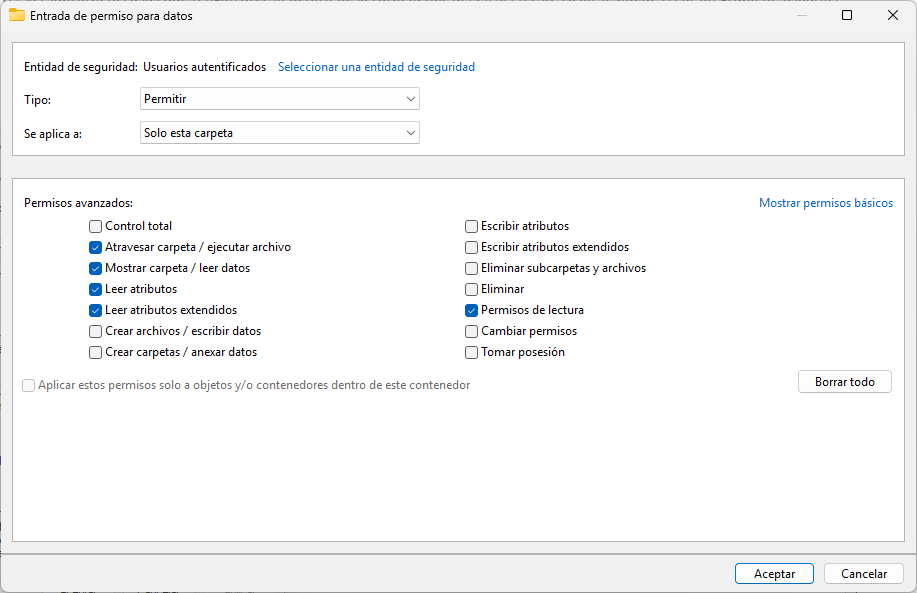Click Seleccionar una entidad de seguridad
This screenshot has width=917, height=593.
376,66
